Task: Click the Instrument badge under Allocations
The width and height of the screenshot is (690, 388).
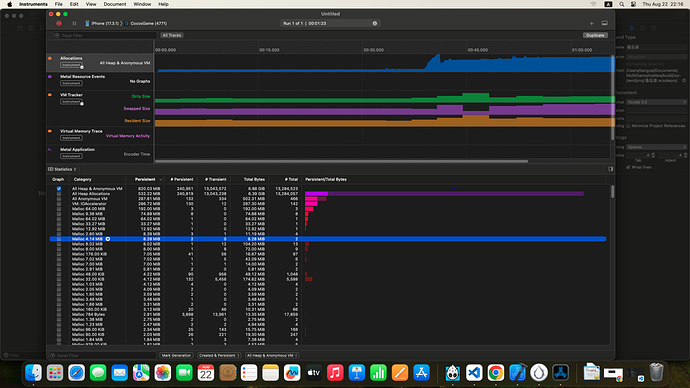Action: [71, 65]
